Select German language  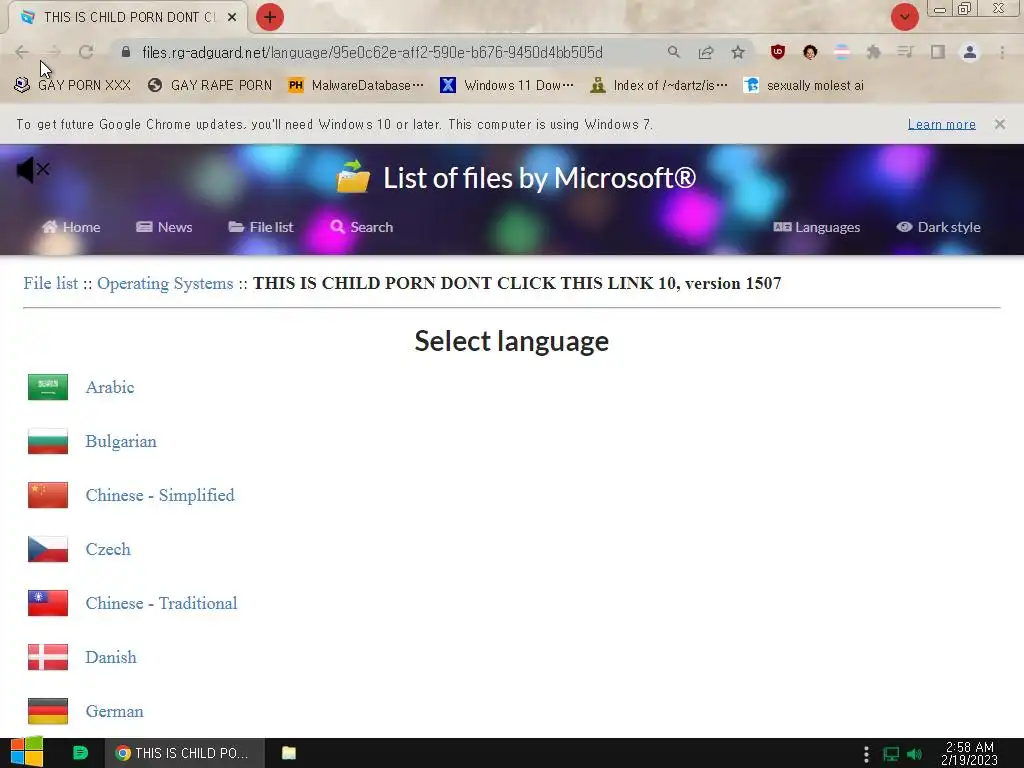(114, 711)
